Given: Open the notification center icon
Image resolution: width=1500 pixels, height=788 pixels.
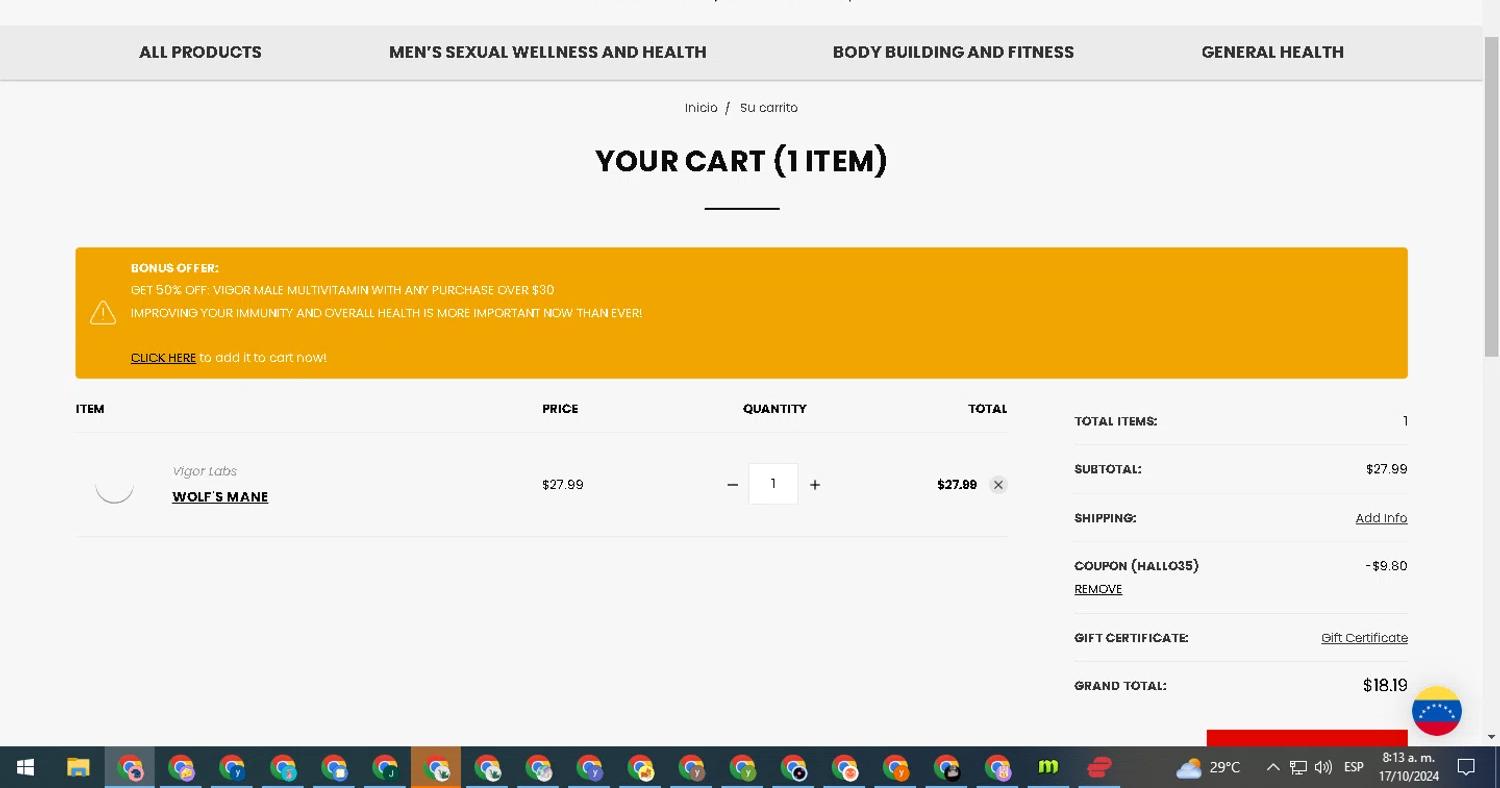Looking at the screenshot, I should pos(1466,767).
